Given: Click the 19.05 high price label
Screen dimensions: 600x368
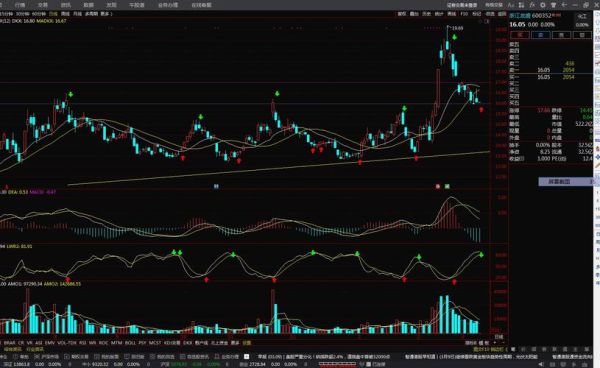Looking at the screenshot, I should pyautogui.click(x=457, y=28).
